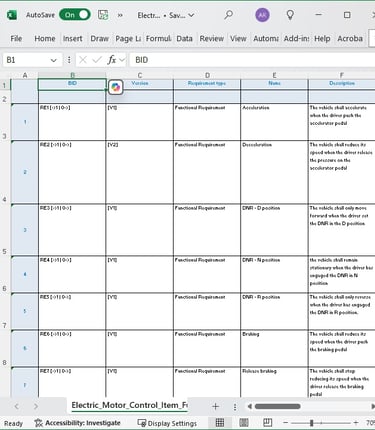Click the Deceleration name cell
The image size is (375, 430).
[274, 172]
